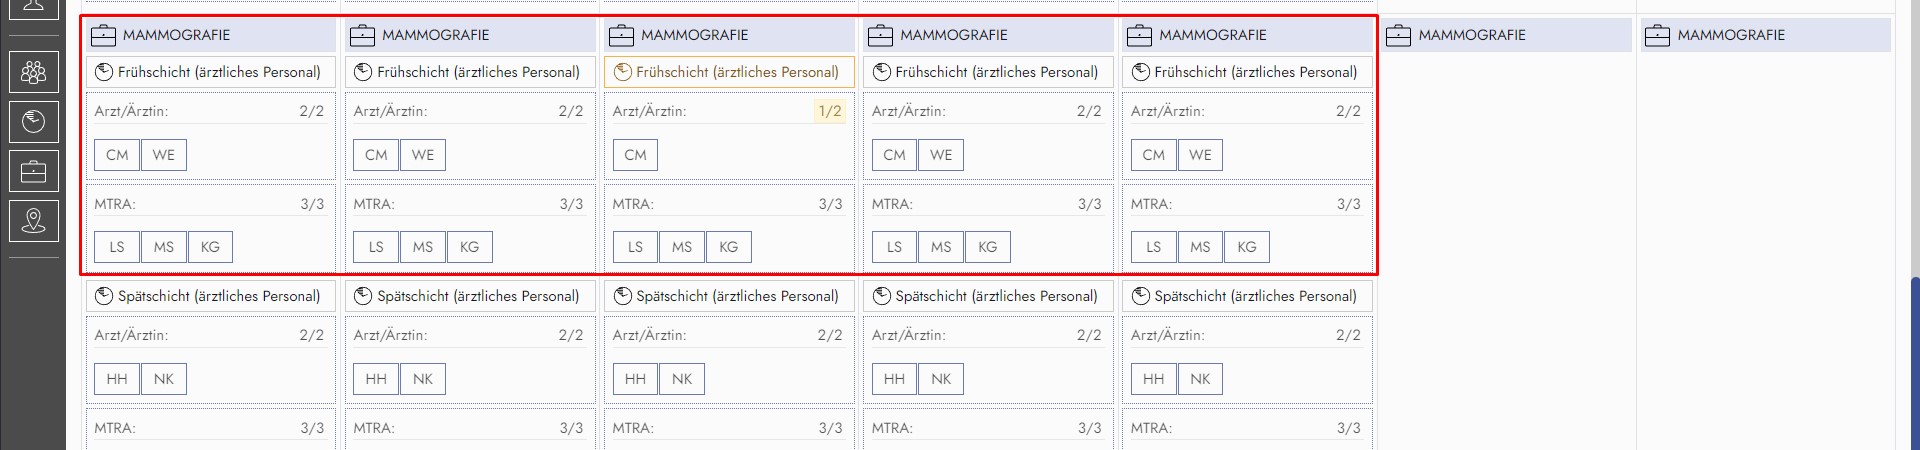Select HH badge in the leftmost Spätschicht
1920x450 pixels.
(117, 379)
